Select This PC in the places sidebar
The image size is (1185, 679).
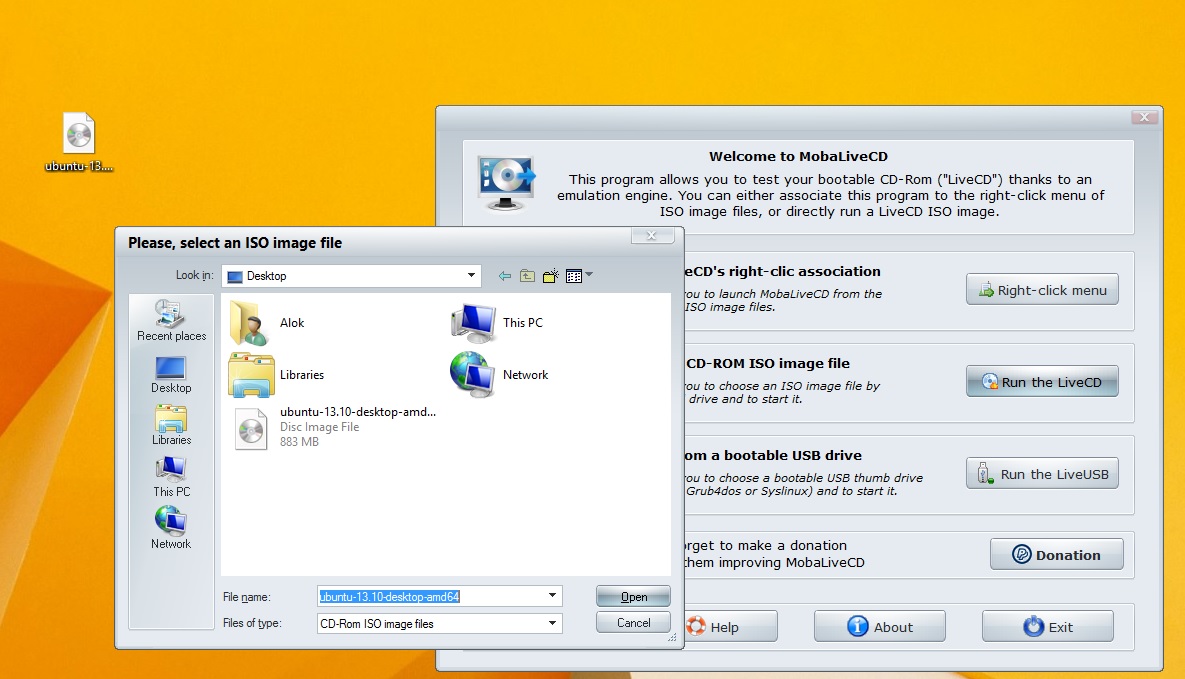pyautogui.click(x=171, y=476)
